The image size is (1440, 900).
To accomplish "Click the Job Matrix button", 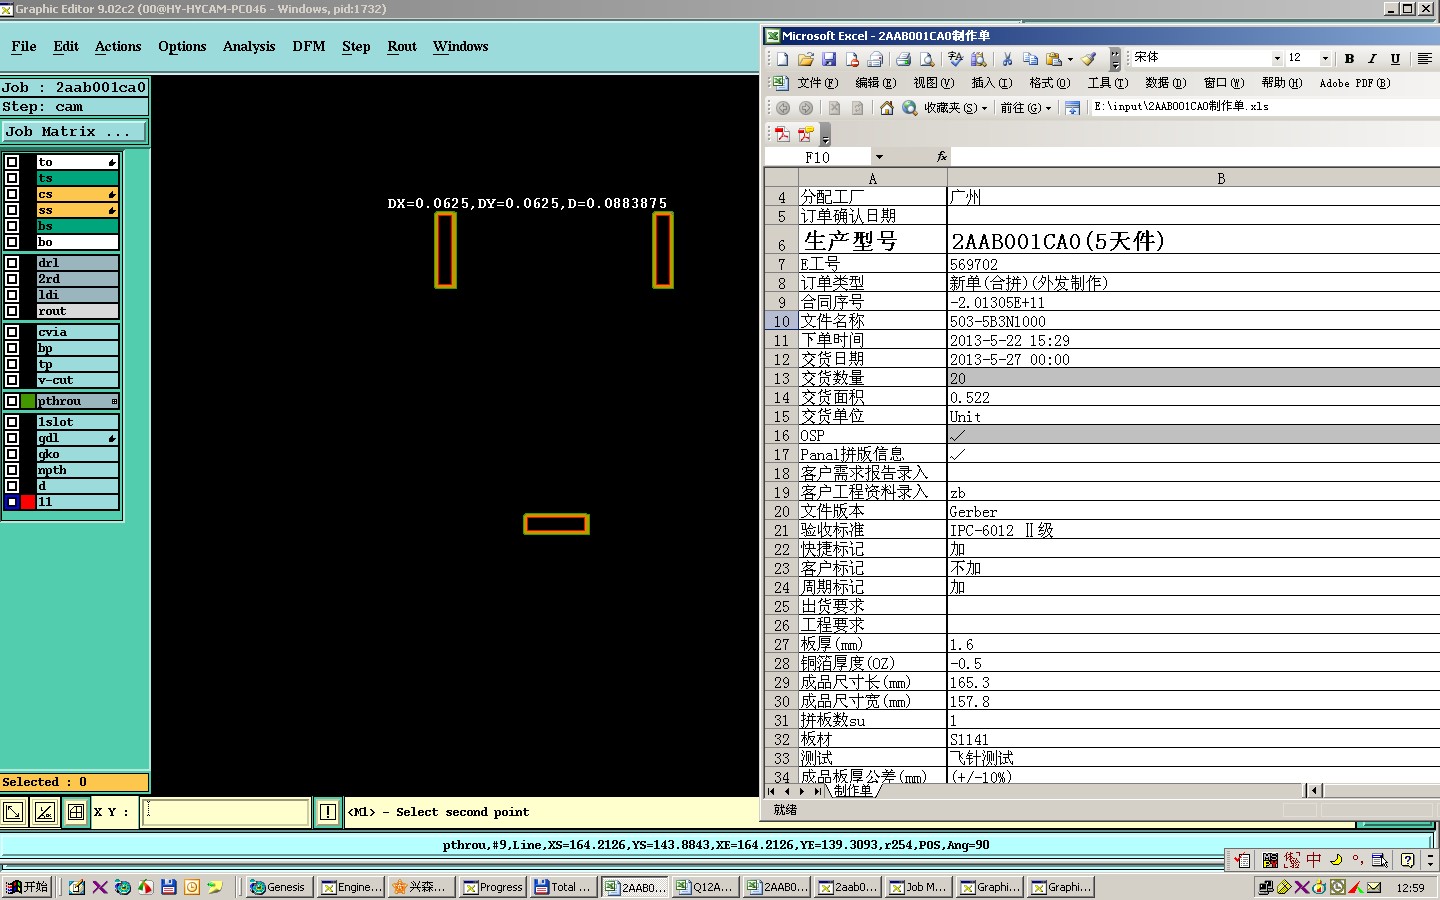I will coord(74,132).
